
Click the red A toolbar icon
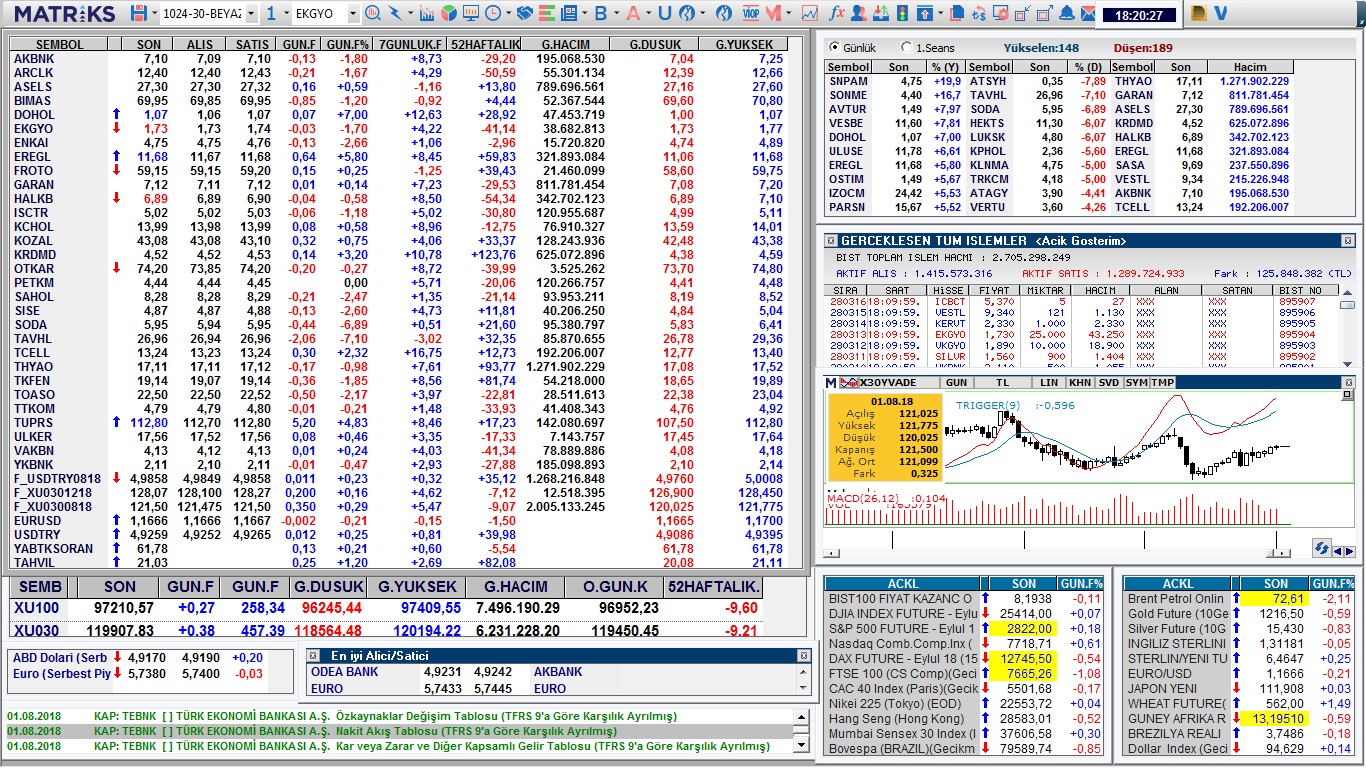pos(632,14)
